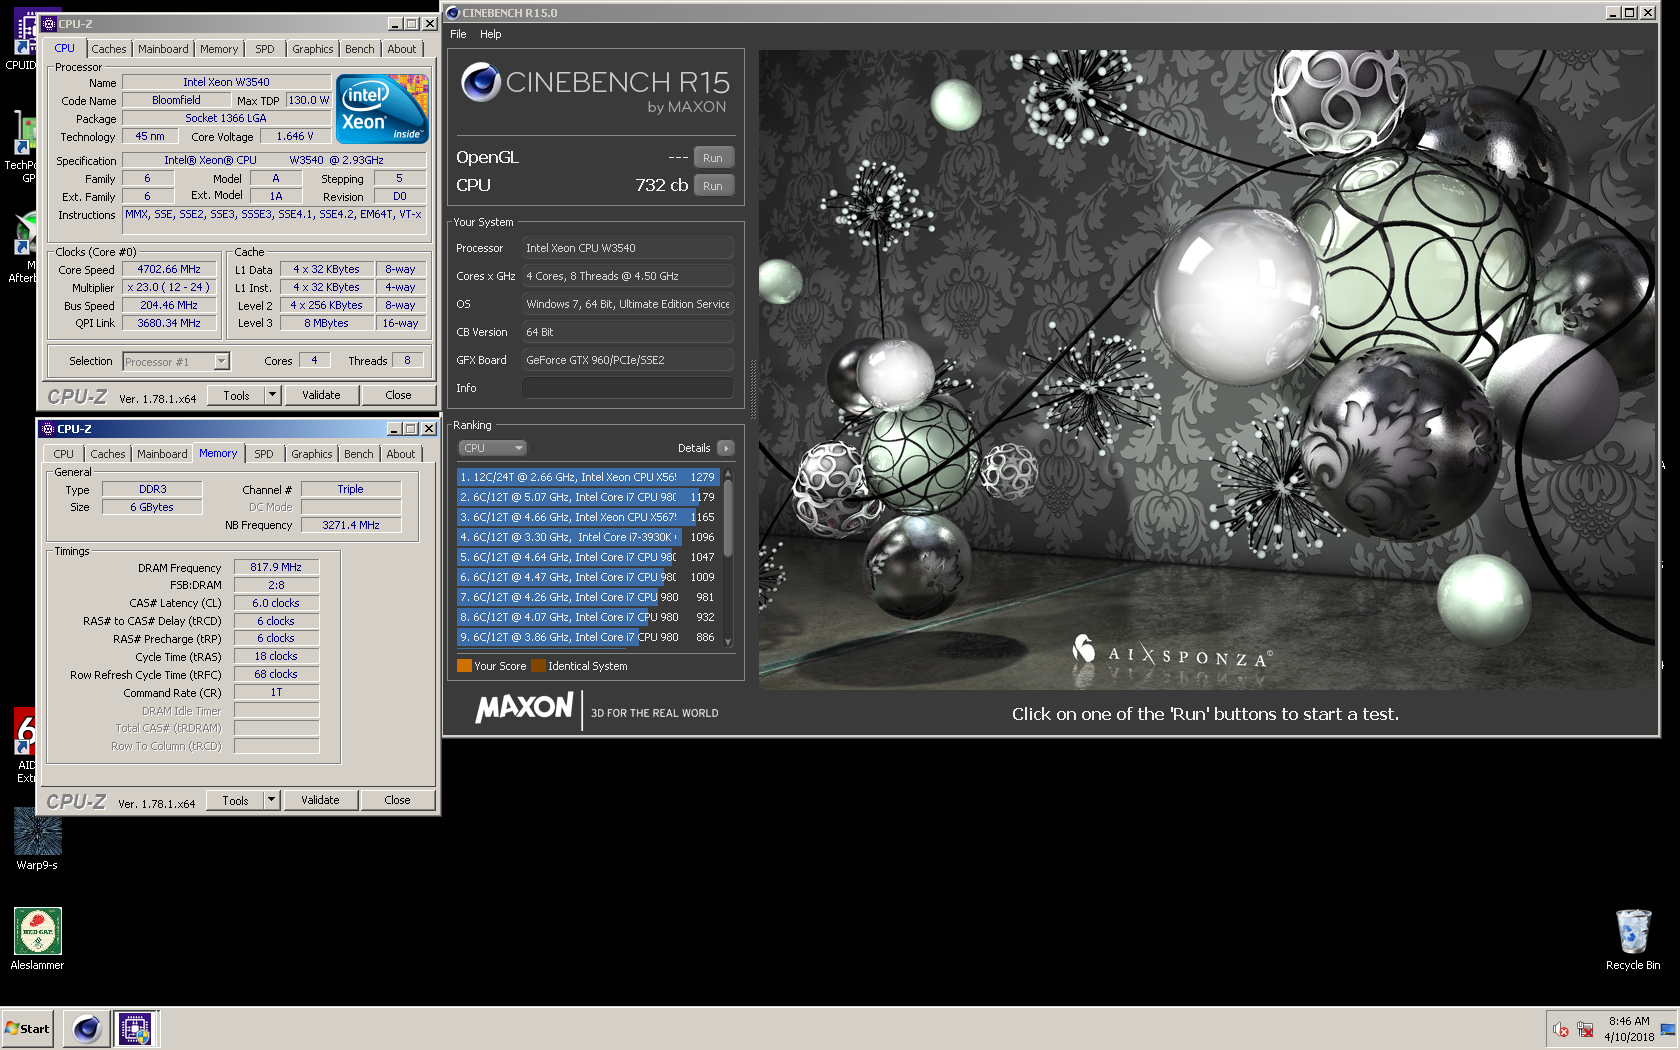Open the Aleslammer desktop icon
This screenshot has width=1680, height=1050.
coord(37,939)
